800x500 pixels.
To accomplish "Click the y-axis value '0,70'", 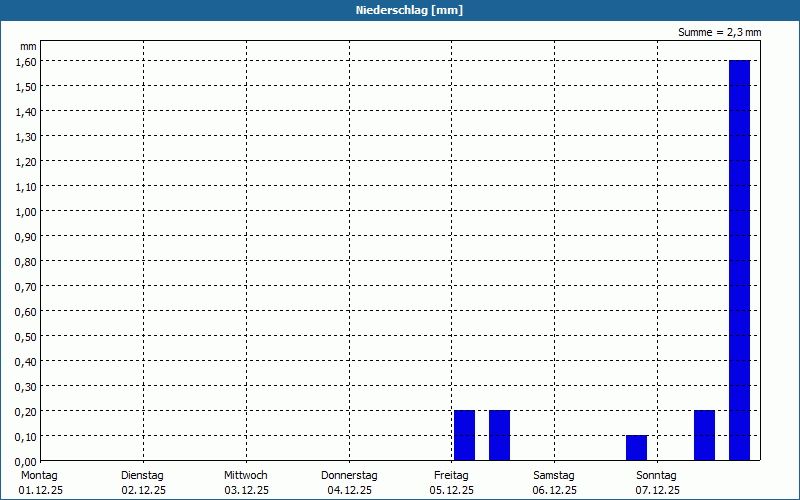I will (x=26, y=287).
